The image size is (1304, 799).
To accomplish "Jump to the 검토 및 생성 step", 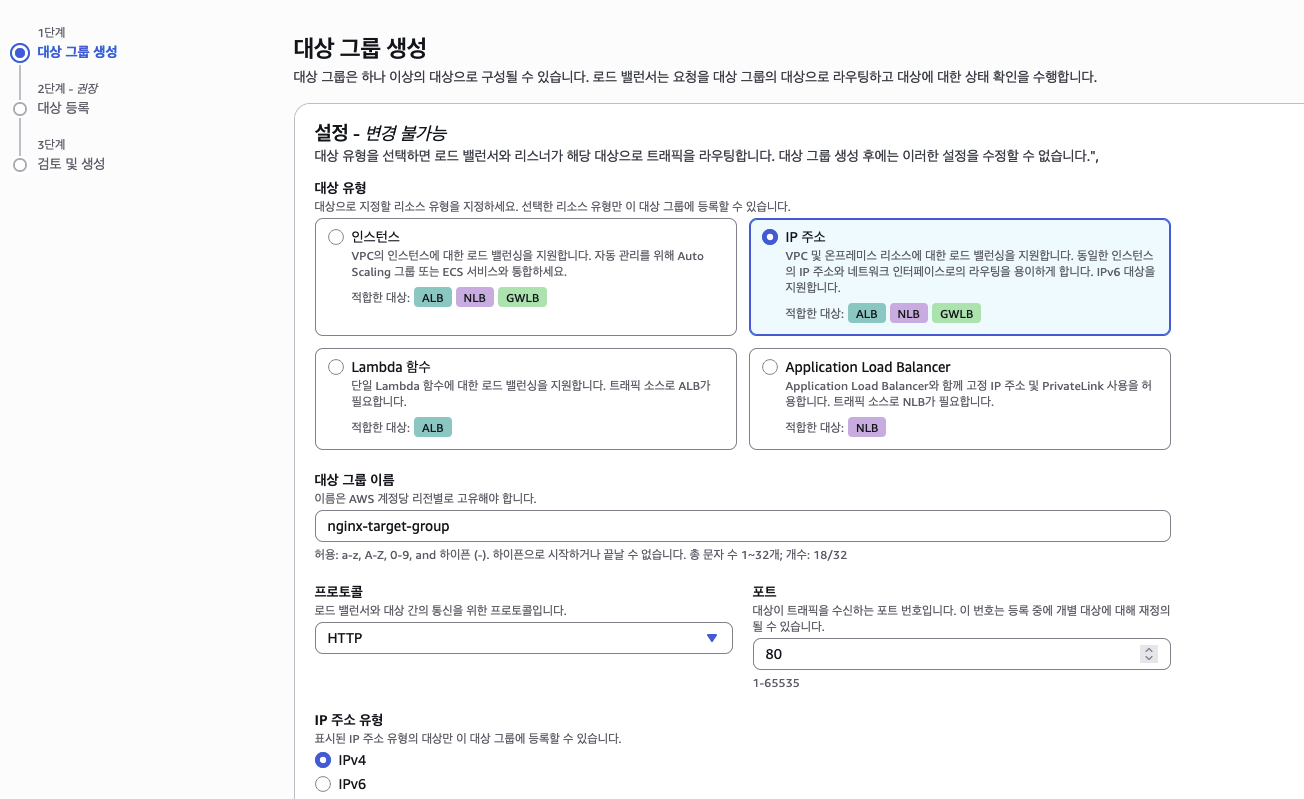I will tap(71, 164).
